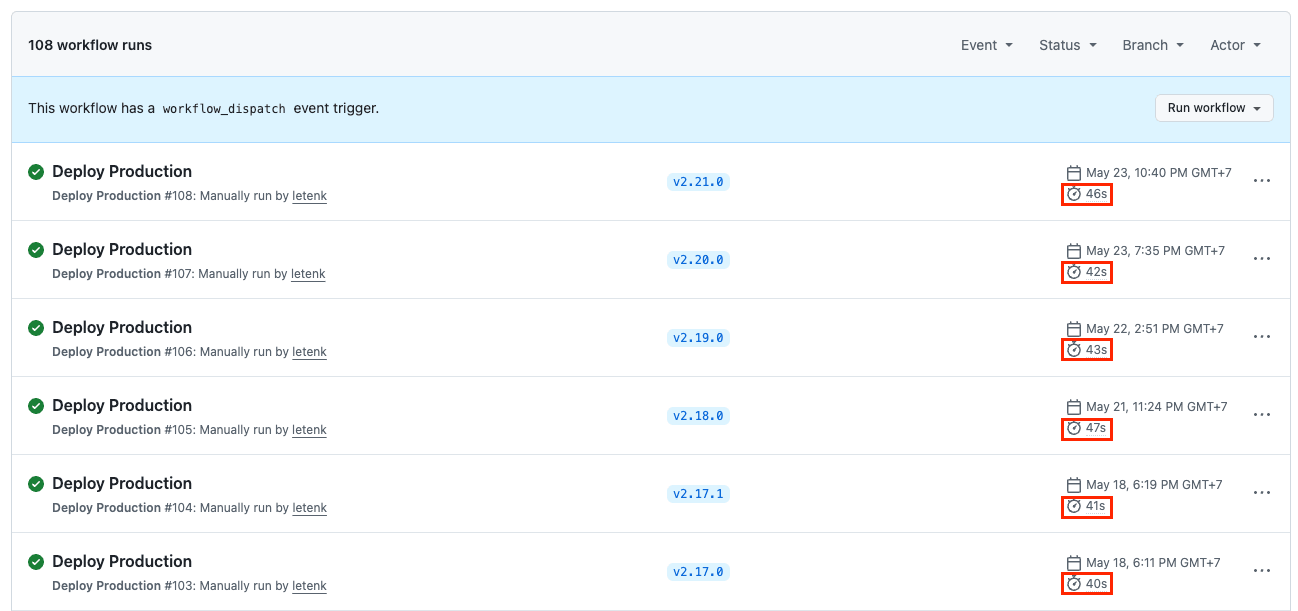The height and width of the screenshot is (611, 1298).
Task: Click the green success check for run #108
Action: tap(36, 172)
